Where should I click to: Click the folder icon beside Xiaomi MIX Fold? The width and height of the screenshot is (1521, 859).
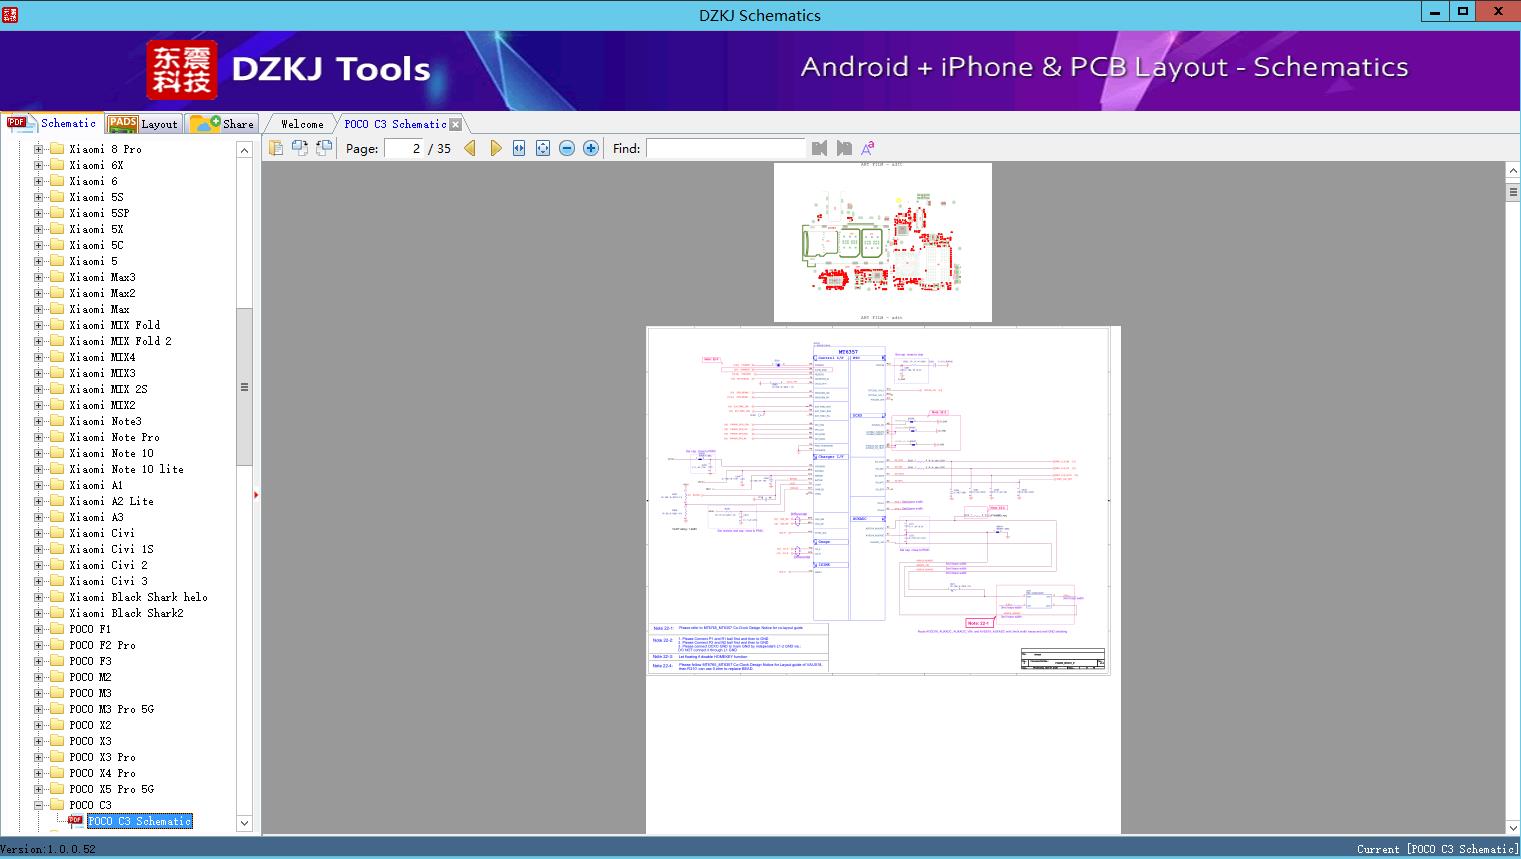point(57,325)
